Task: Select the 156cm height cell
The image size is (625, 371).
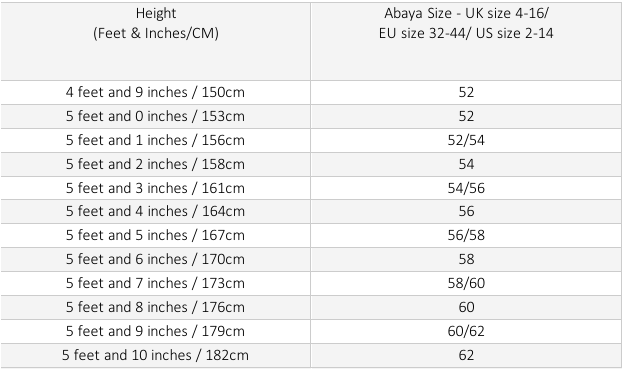Action: tap(155, 140)
